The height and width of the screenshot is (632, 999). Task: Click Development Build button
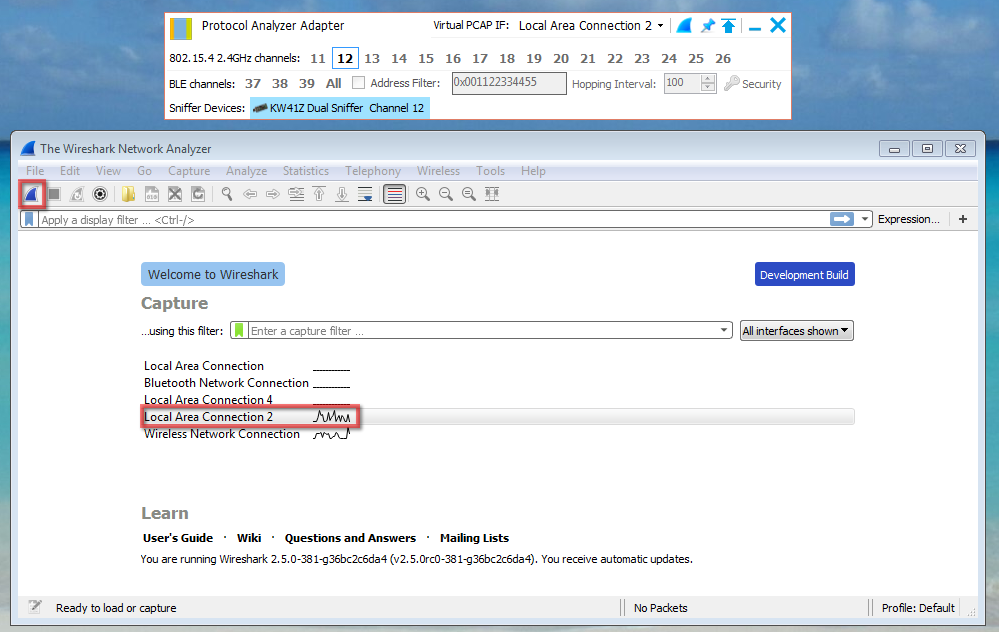[x=805, y=275]
